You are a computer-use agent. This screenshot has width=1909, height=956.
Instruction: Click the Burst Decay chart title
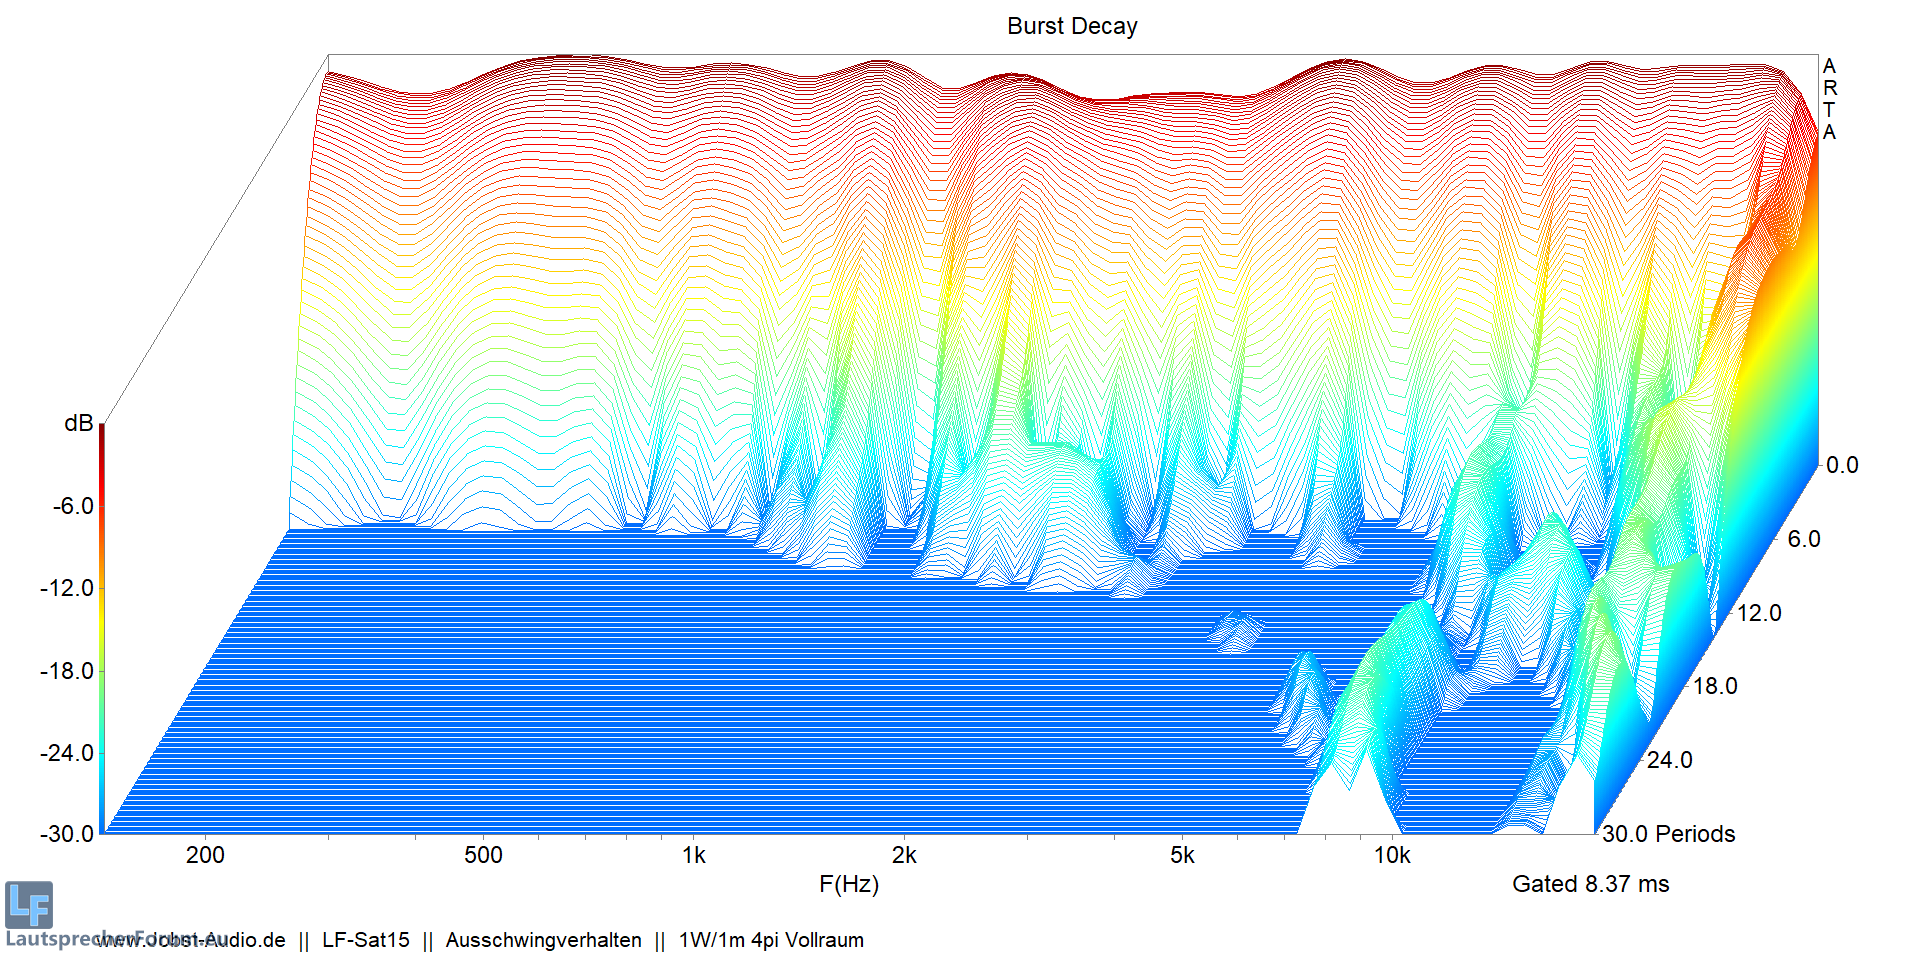(1071, 26)
